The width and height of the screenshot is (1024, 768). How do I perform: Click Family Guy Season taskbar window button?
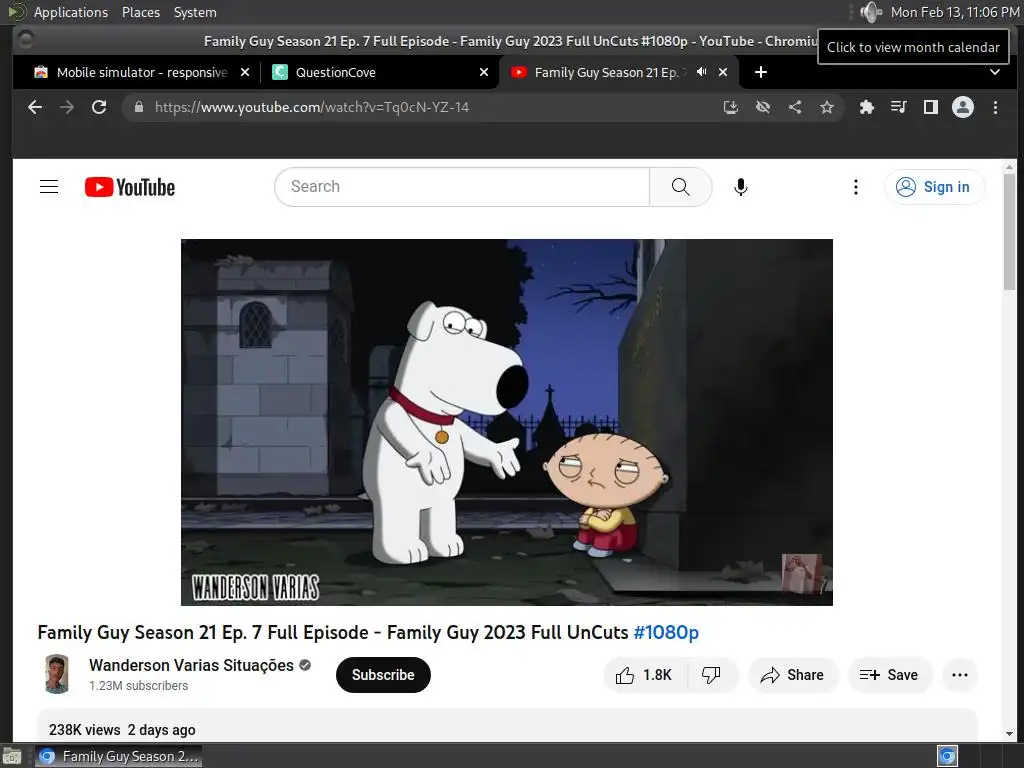(118, 756)
